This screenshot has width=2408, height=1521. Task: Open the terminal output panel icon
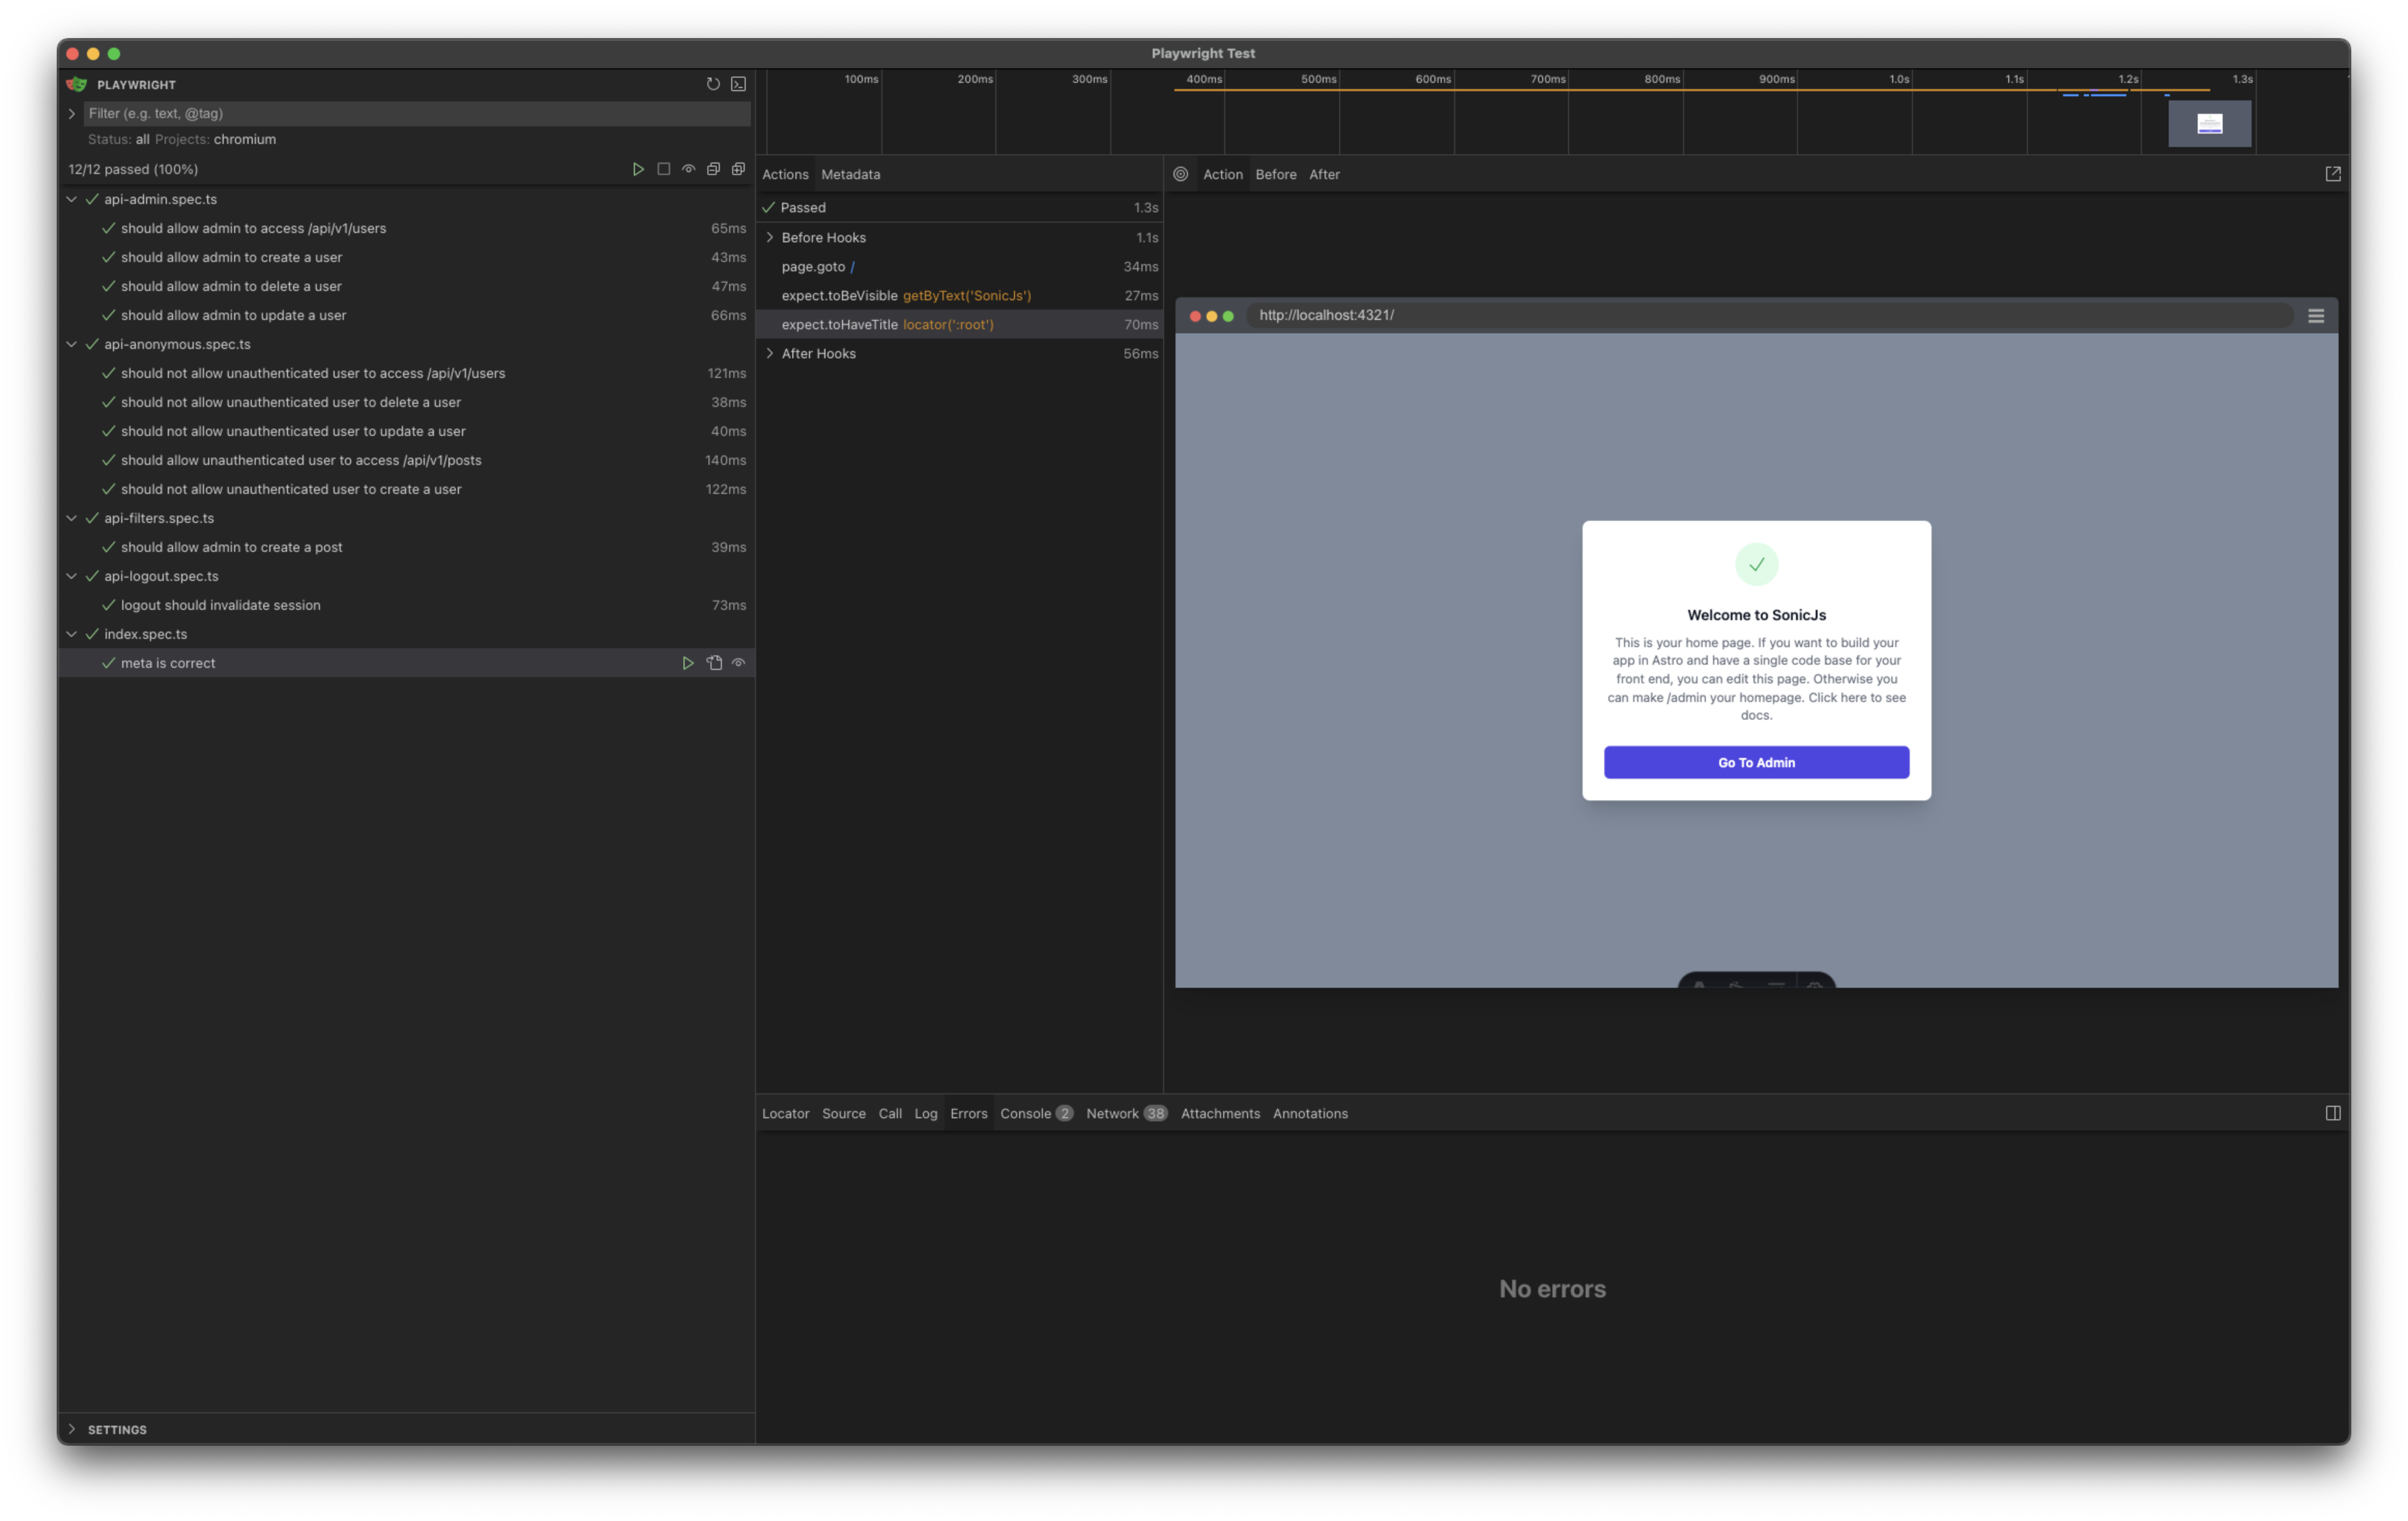click(x=738, y=84)
